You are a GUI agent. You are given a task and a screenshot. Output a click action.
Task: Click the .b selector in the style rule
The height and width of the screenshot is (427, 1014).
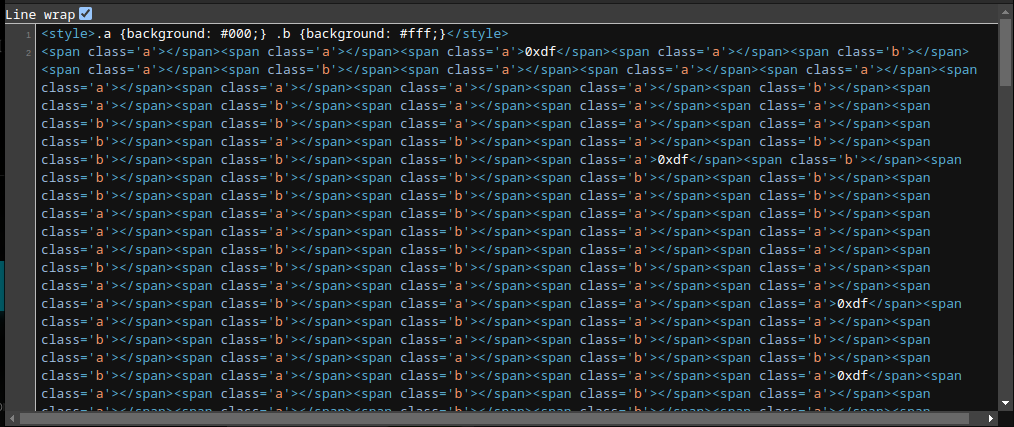[283, 34]
